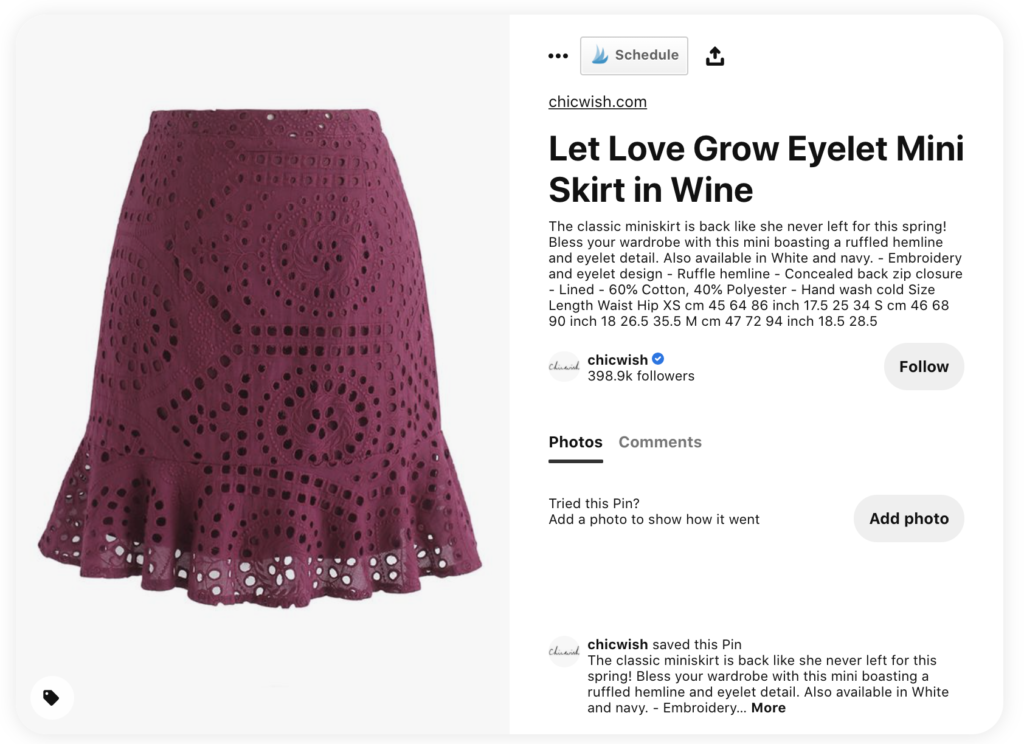Follow the chicwish account

tap(923, 367)
